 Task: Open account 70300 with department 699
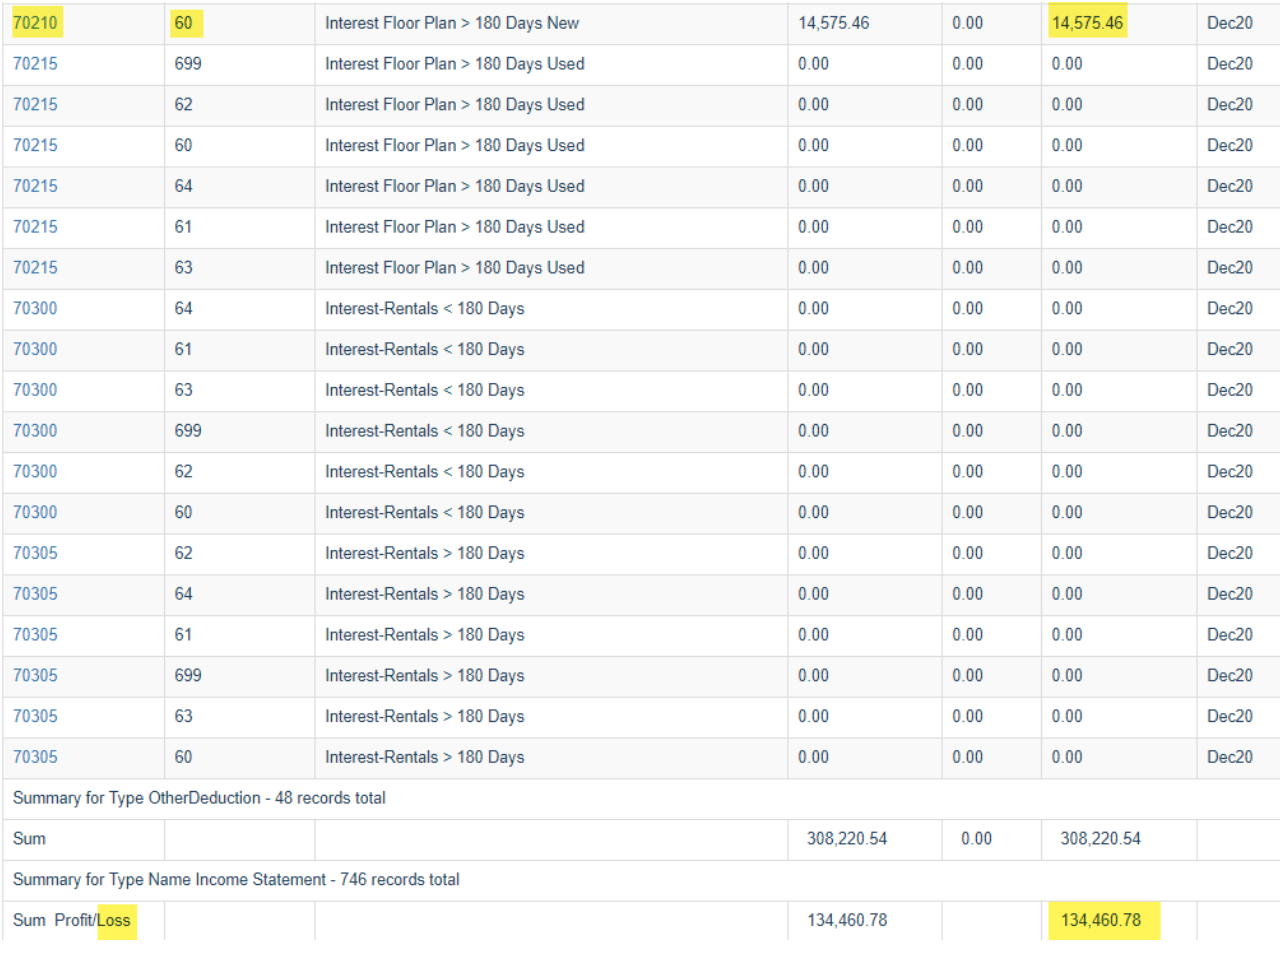pyautogui.click(x=35, y=431)
